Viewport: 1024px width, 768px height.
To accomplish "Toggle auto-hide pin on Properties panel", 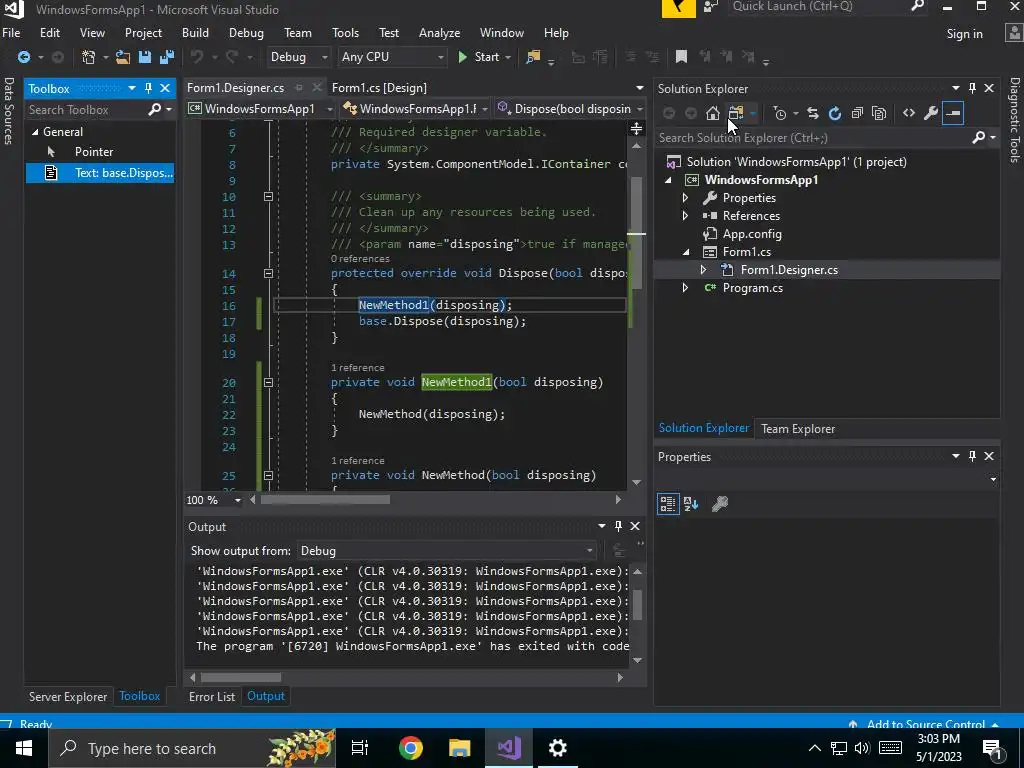I will [x=972, y=456].
